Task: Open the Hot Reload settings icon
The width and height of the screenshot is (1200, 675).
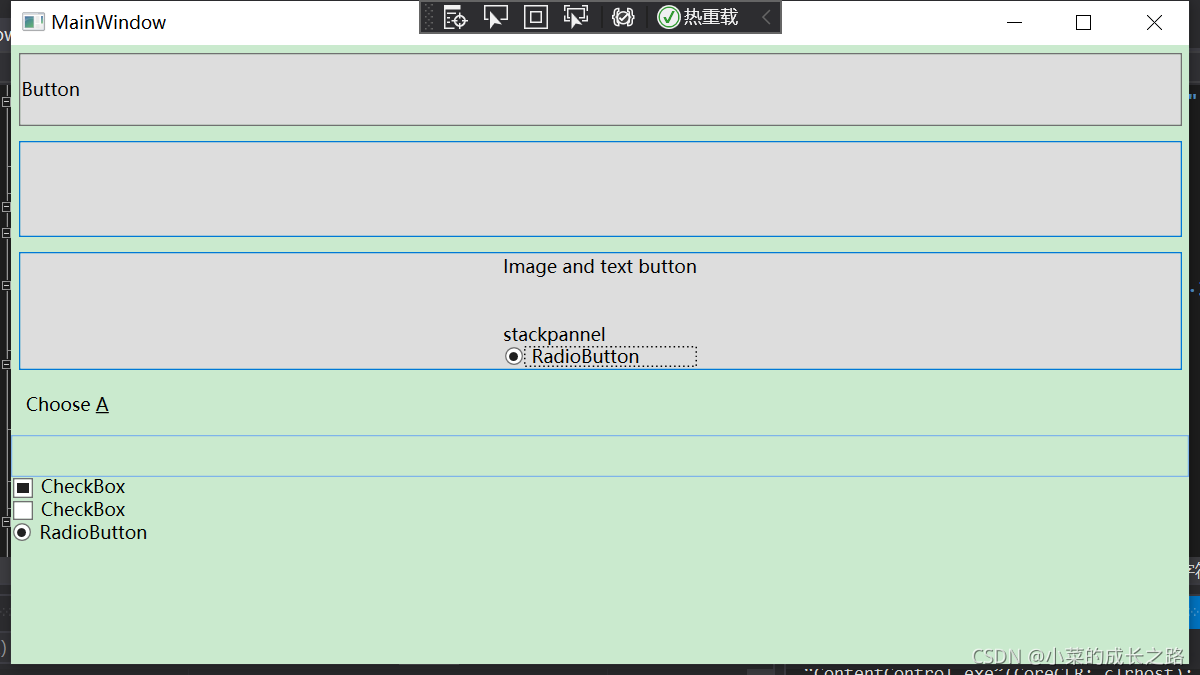Action: click(x=622, y=17)
